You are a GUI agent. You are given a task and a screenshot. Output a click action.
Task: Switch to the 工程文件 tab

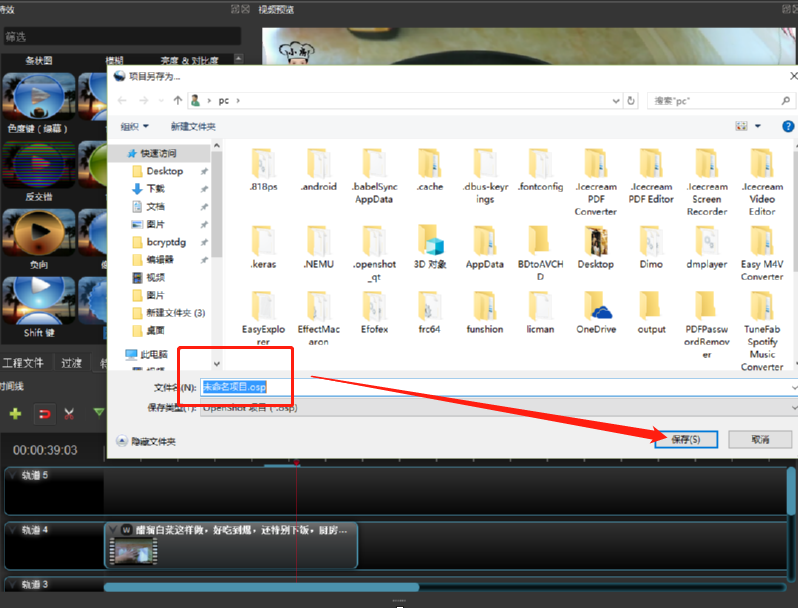[x=23, y=363]
